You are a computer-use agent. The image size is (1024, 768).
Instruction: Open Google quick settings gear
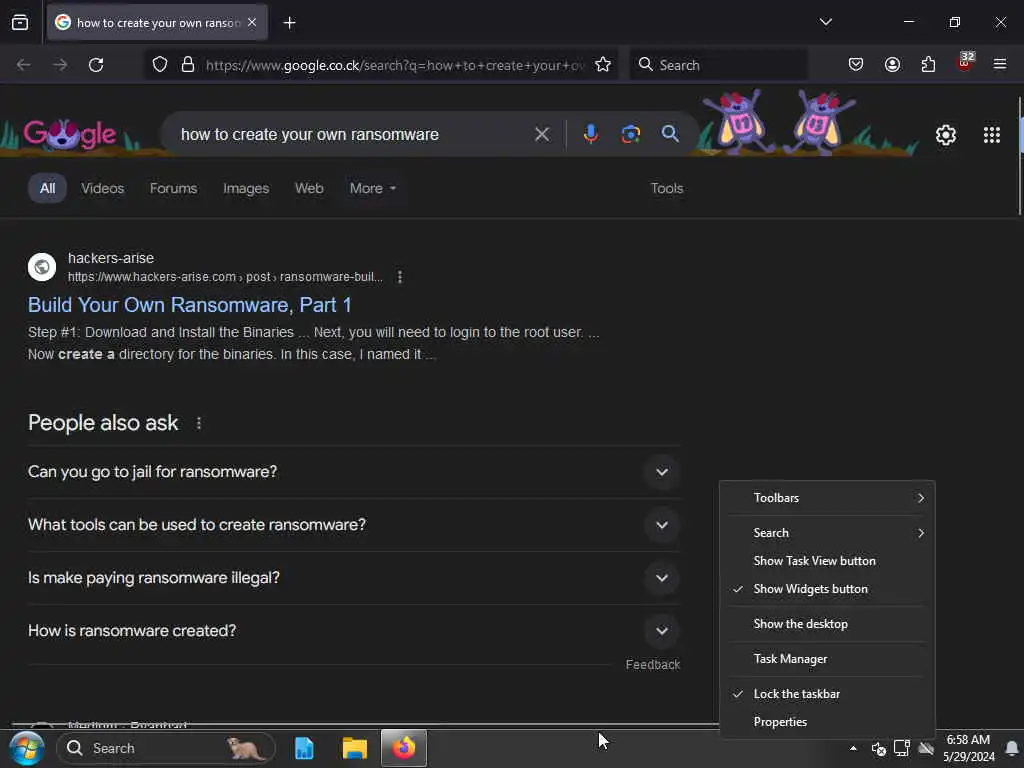(946, 135)
